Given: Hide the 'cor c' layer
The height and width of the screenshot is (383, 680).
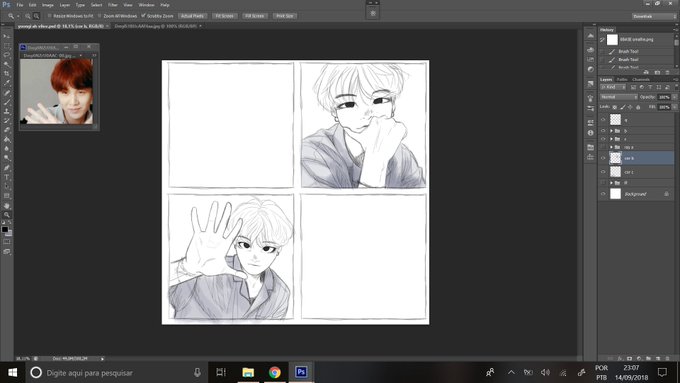Looking at the screenshot, I should pyautogui.click(x=603, y=172).
